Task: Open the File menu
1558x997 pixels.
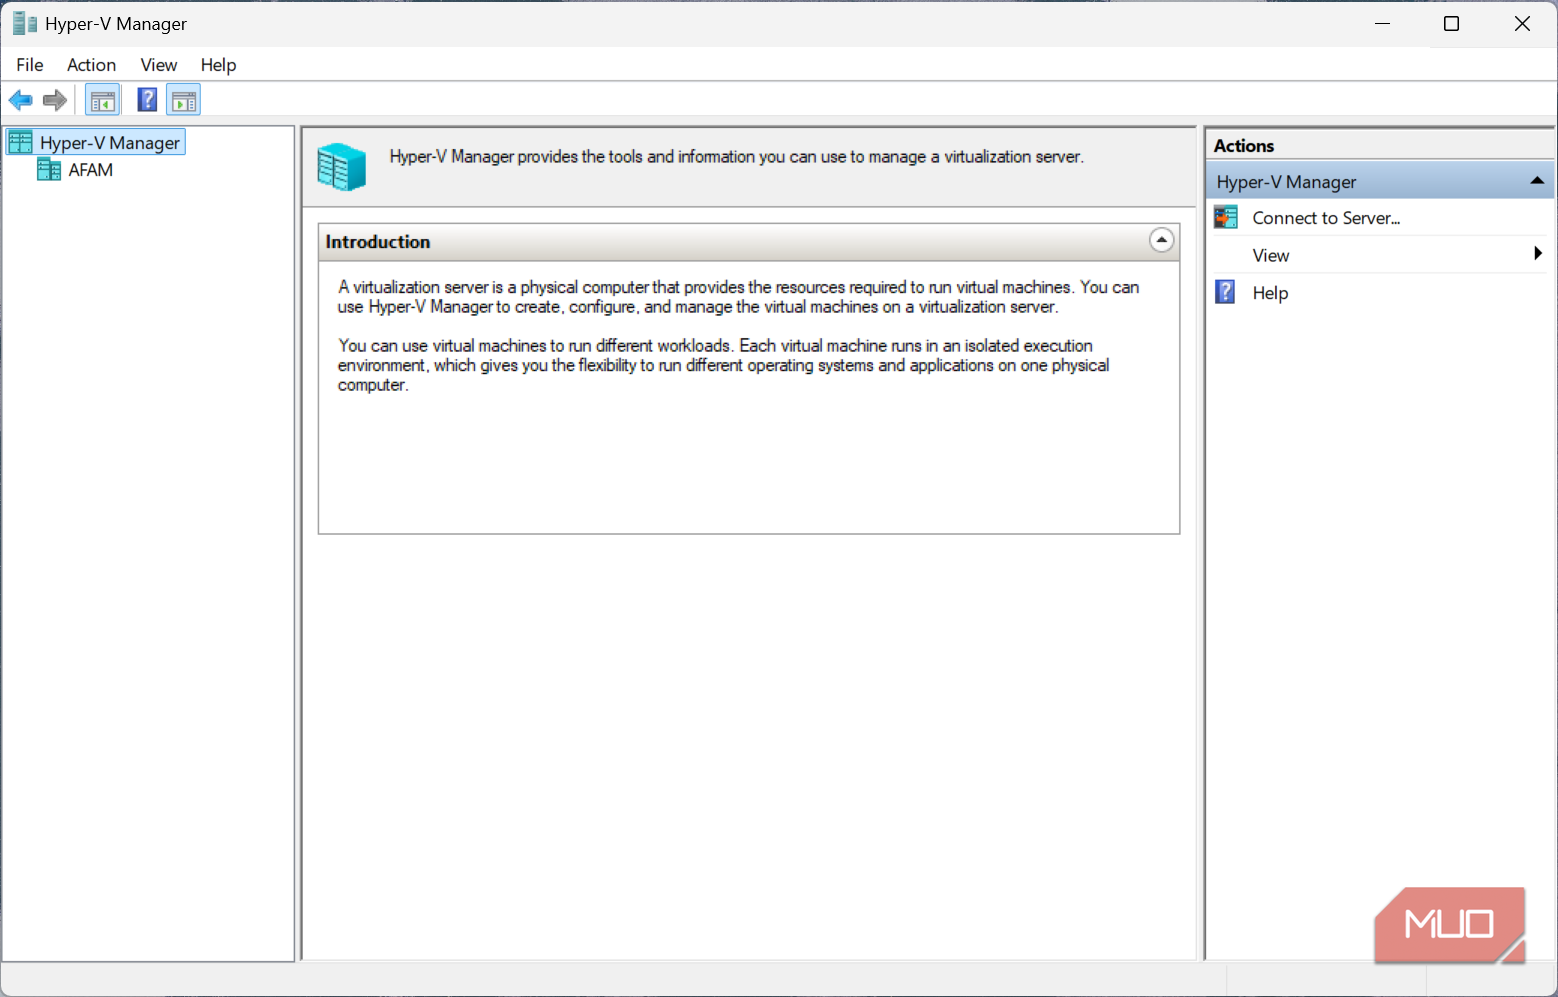Action: 30,65
